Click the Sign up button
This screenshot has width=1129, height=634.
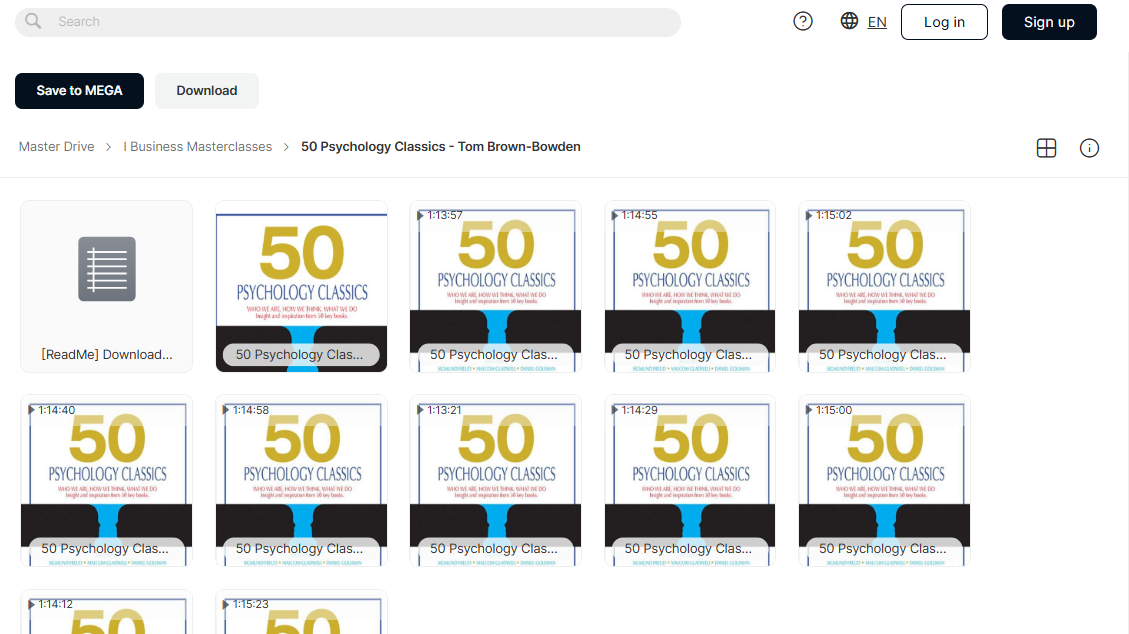(x=1049, y=22)
